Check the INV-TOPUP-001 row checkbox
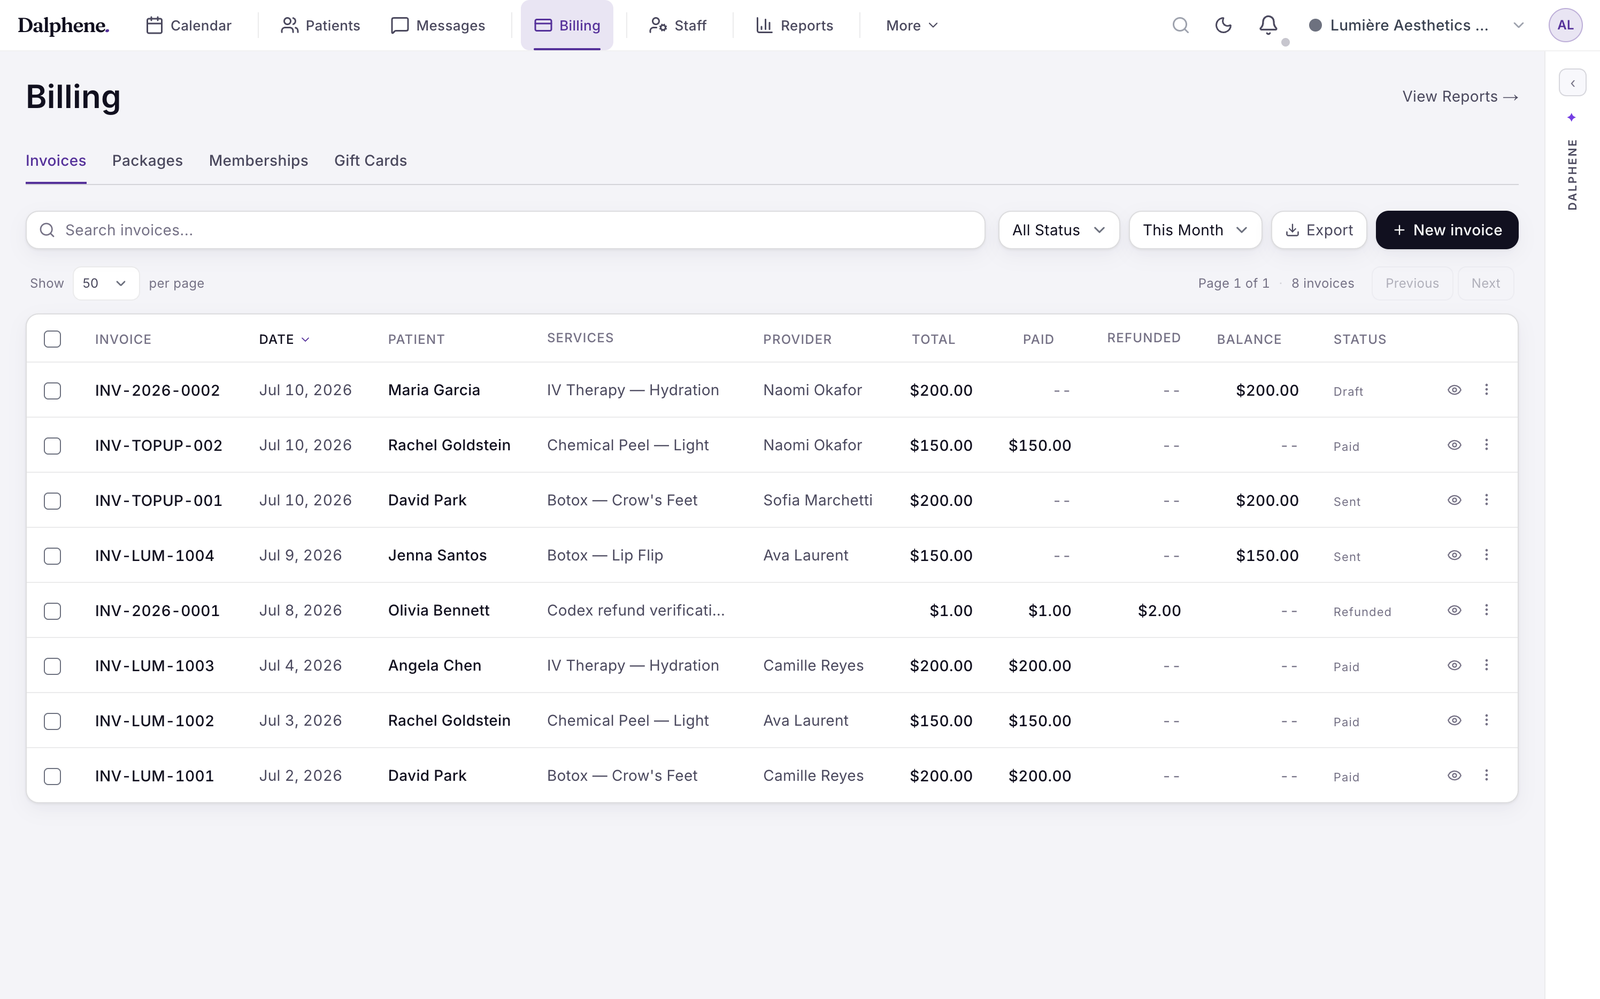The height and width of the screenshot is (999, 1600). click(x=53, y=501)
